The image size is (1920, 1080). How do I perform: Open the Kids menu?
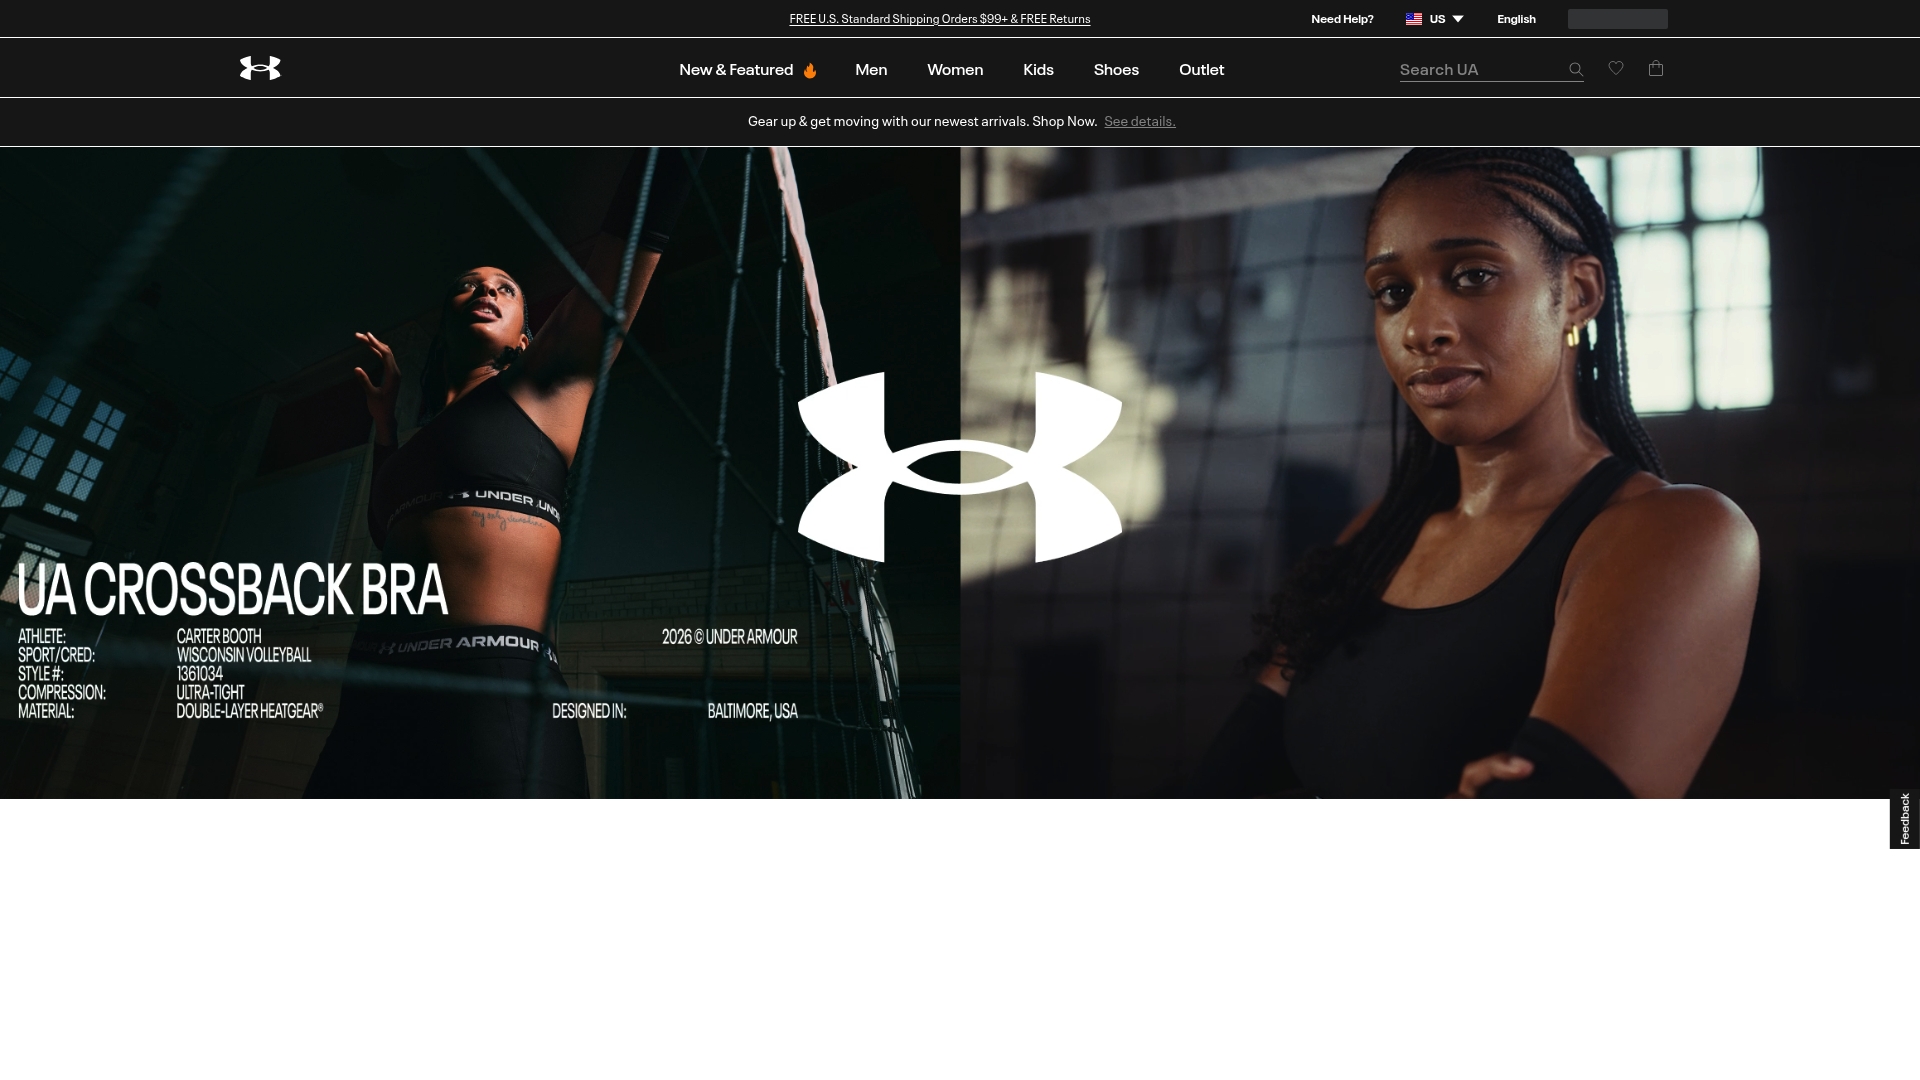pyautogui.click(x=1038, y=69)
